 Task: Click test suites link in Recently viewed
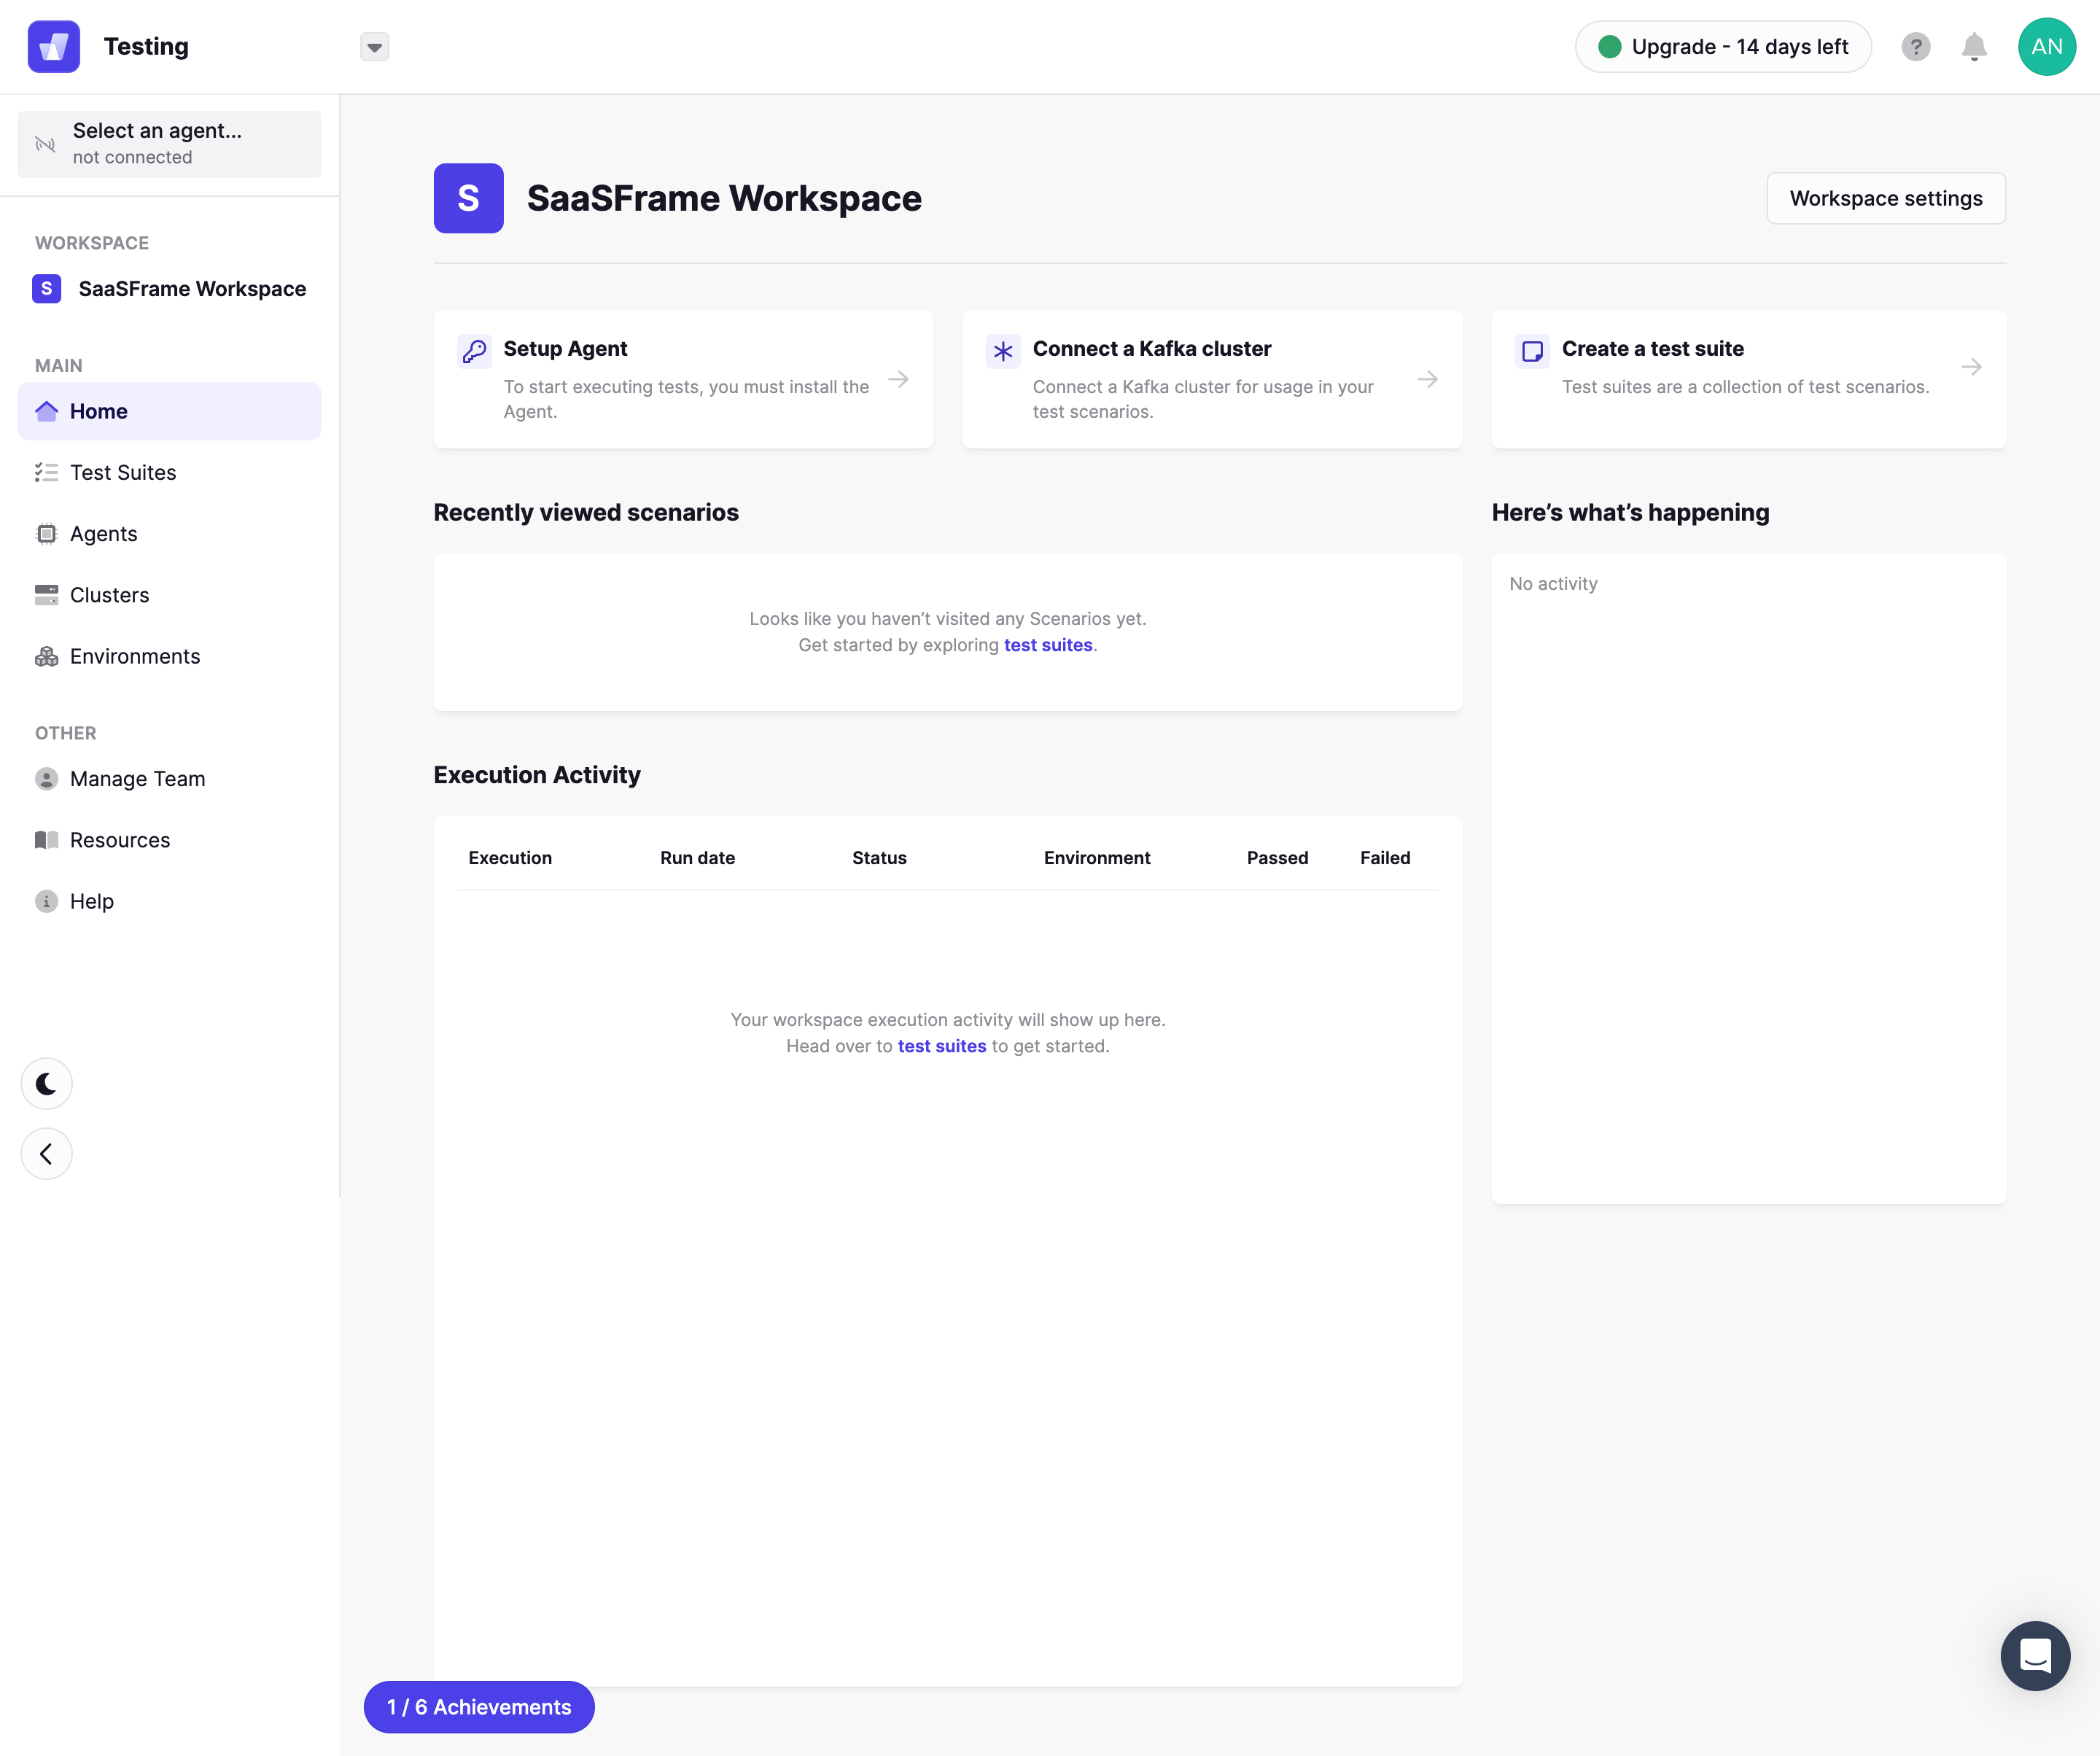click(1048, 645)
